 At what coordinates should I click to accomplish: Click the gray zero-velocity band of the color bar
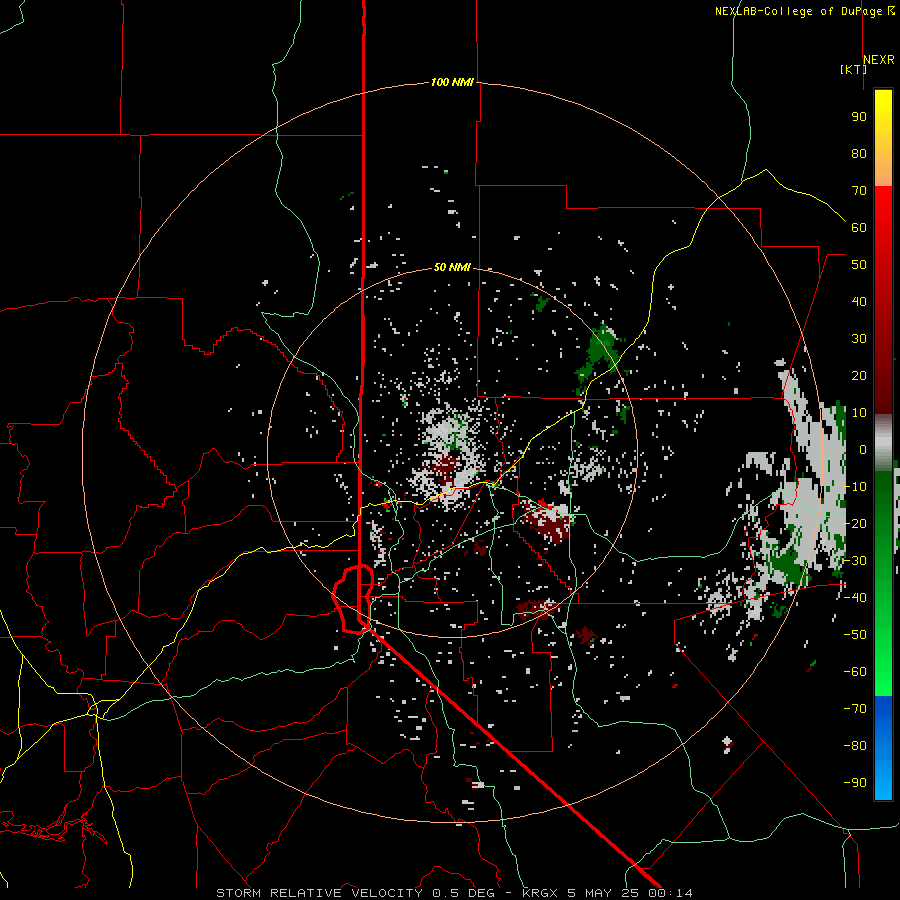pos(883,443)
